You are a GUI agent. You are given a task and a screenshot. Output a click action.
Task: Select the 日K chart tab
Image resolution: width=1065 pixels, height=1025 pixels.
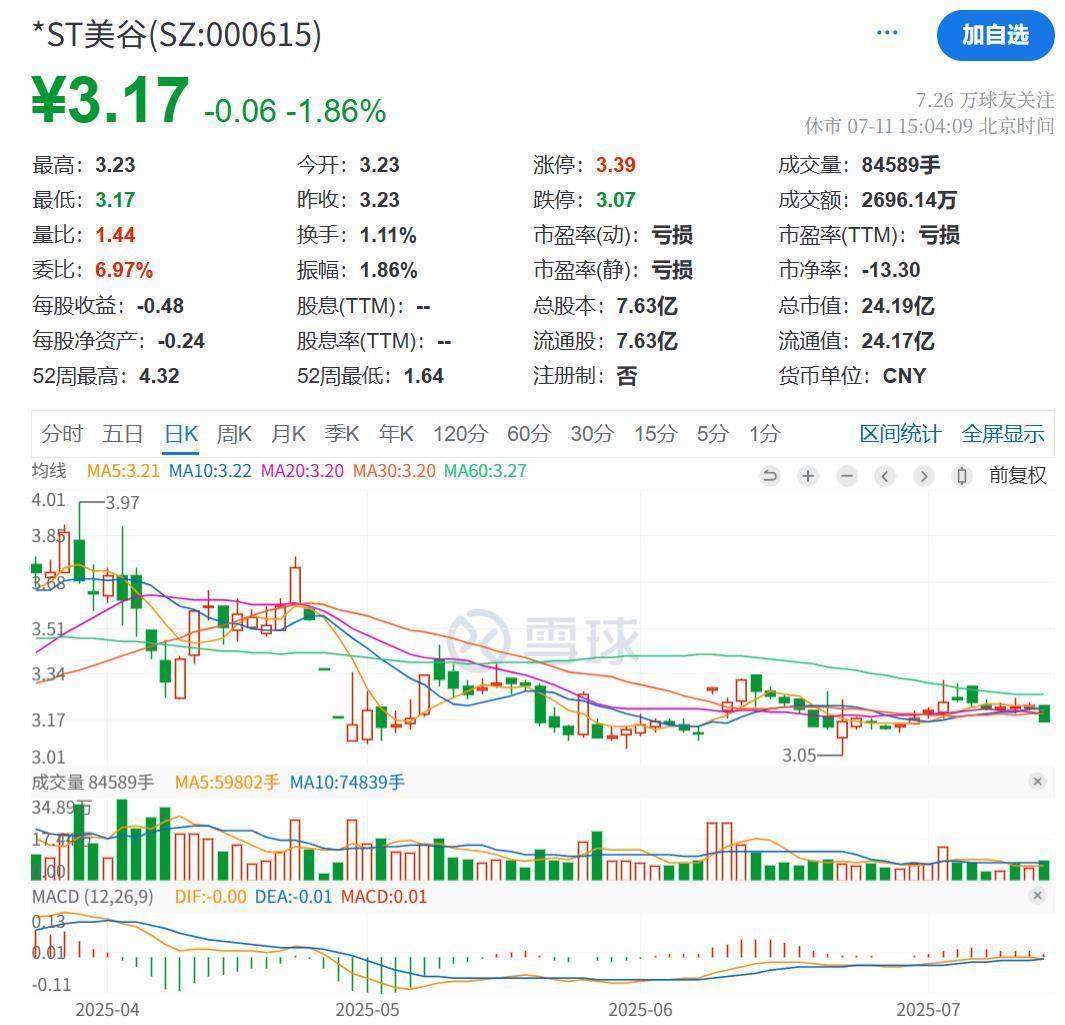(x=181, y=433)
